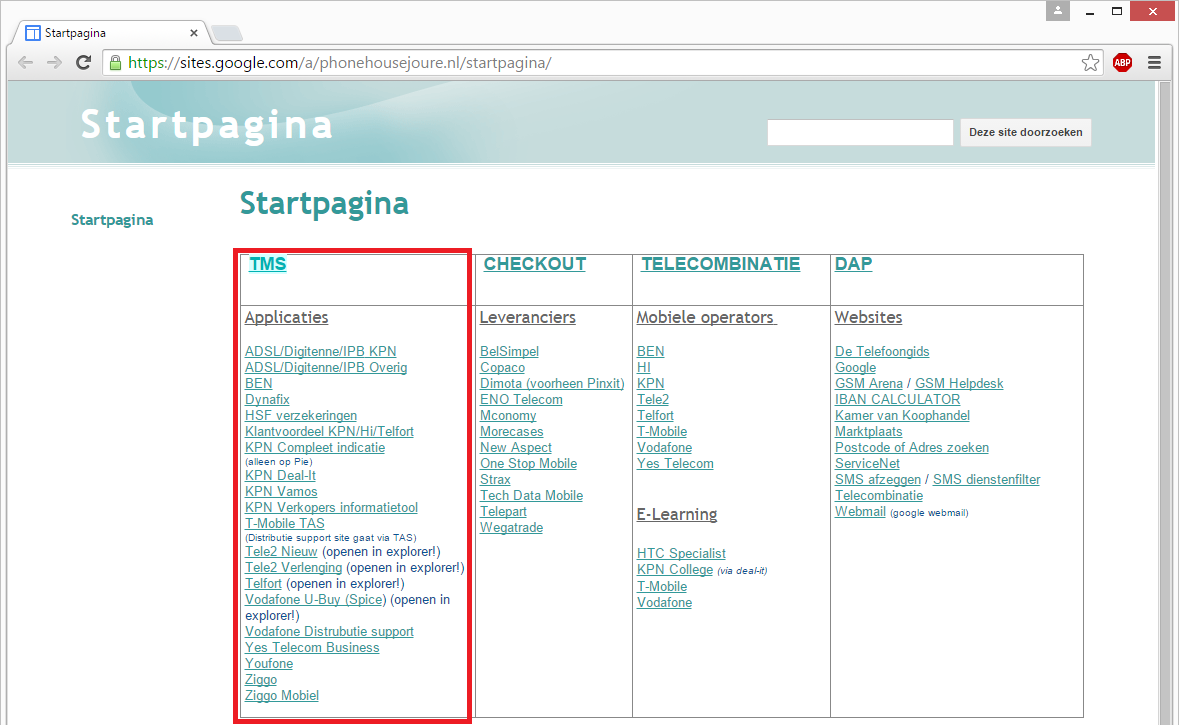Image resolution: width=1181 pixels, height=725 pixels.
Task: Open Klantvoordeel KPN/Hi/Telfort link
Action: point(329,431)
